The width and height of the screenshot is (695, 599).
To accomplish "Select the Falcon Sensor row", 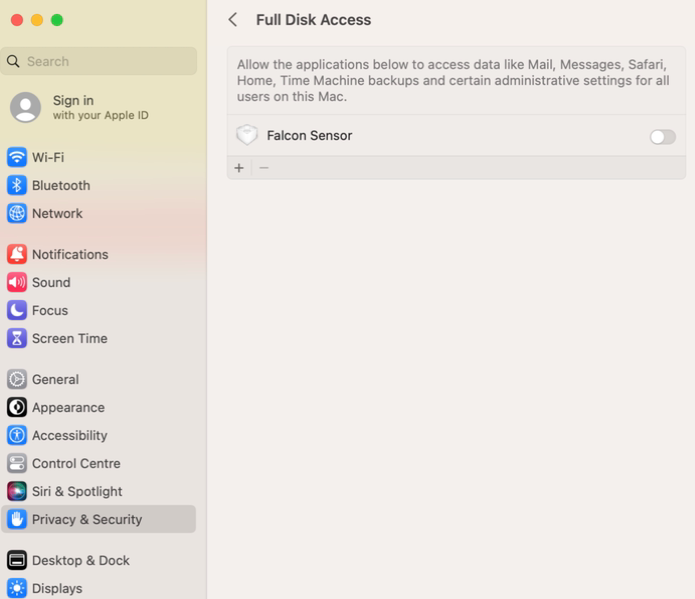I will coord(456,136).
